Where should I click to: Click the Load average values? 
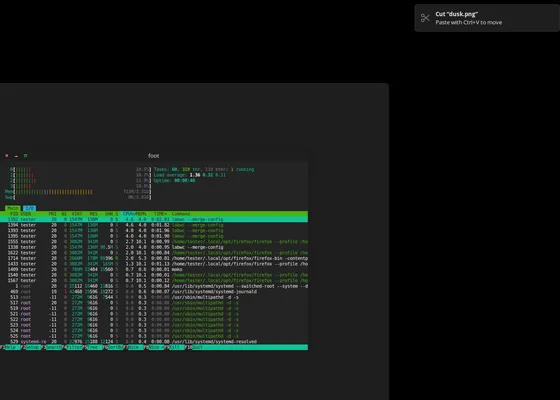208,175
